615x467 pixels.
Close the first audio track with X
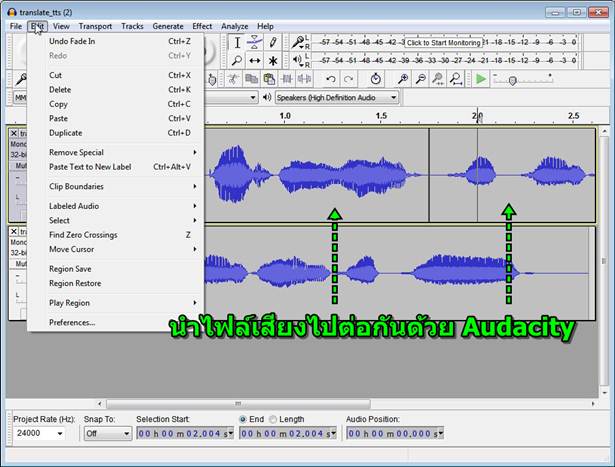click(14, 133)
